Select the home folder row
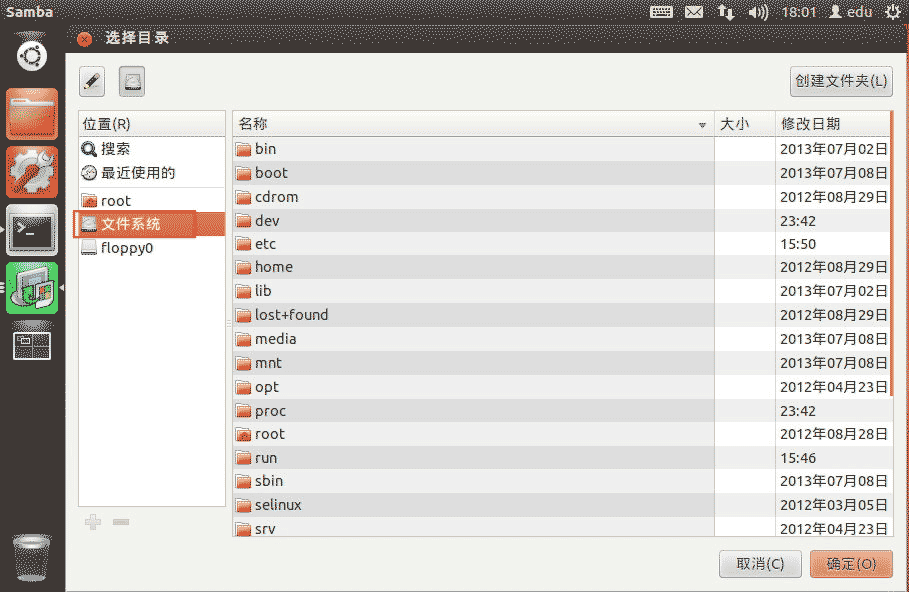The image size is (909, 592). click(273, 267)
